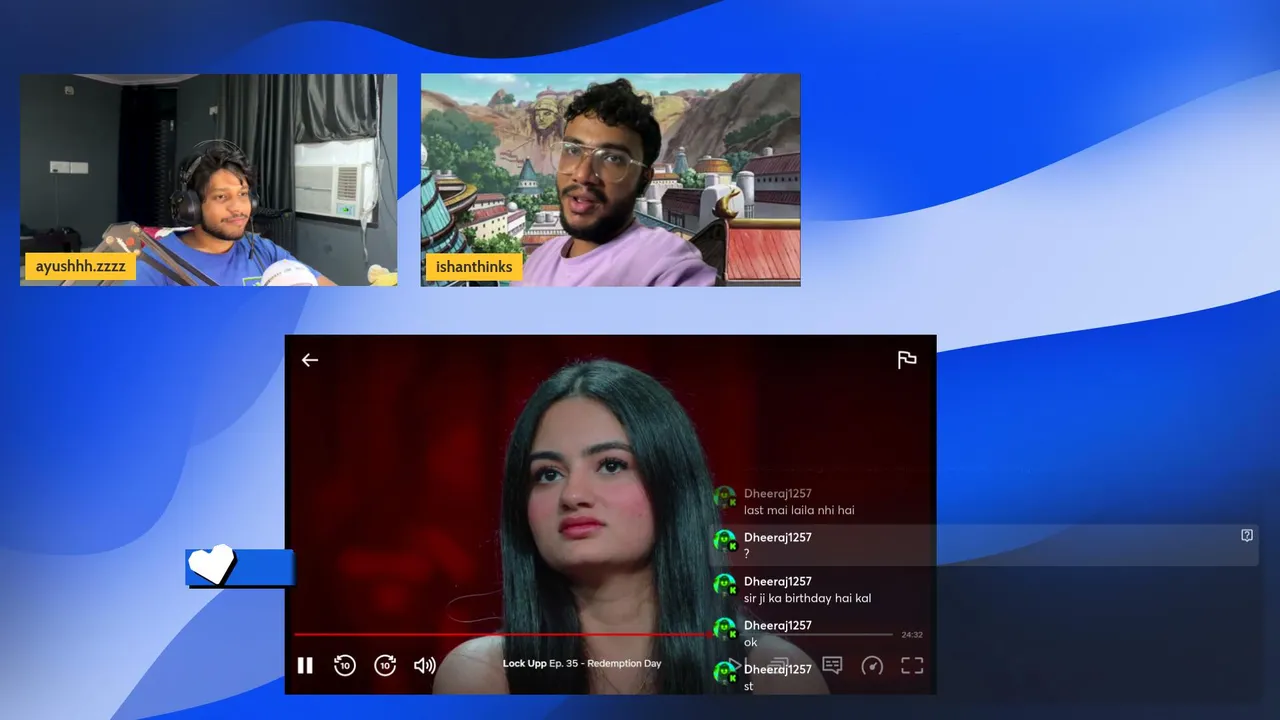The width and height of the screenshot is (1280, 720).
Task: Enter fullscreen mode in the player
Action: tap(912, 665)
